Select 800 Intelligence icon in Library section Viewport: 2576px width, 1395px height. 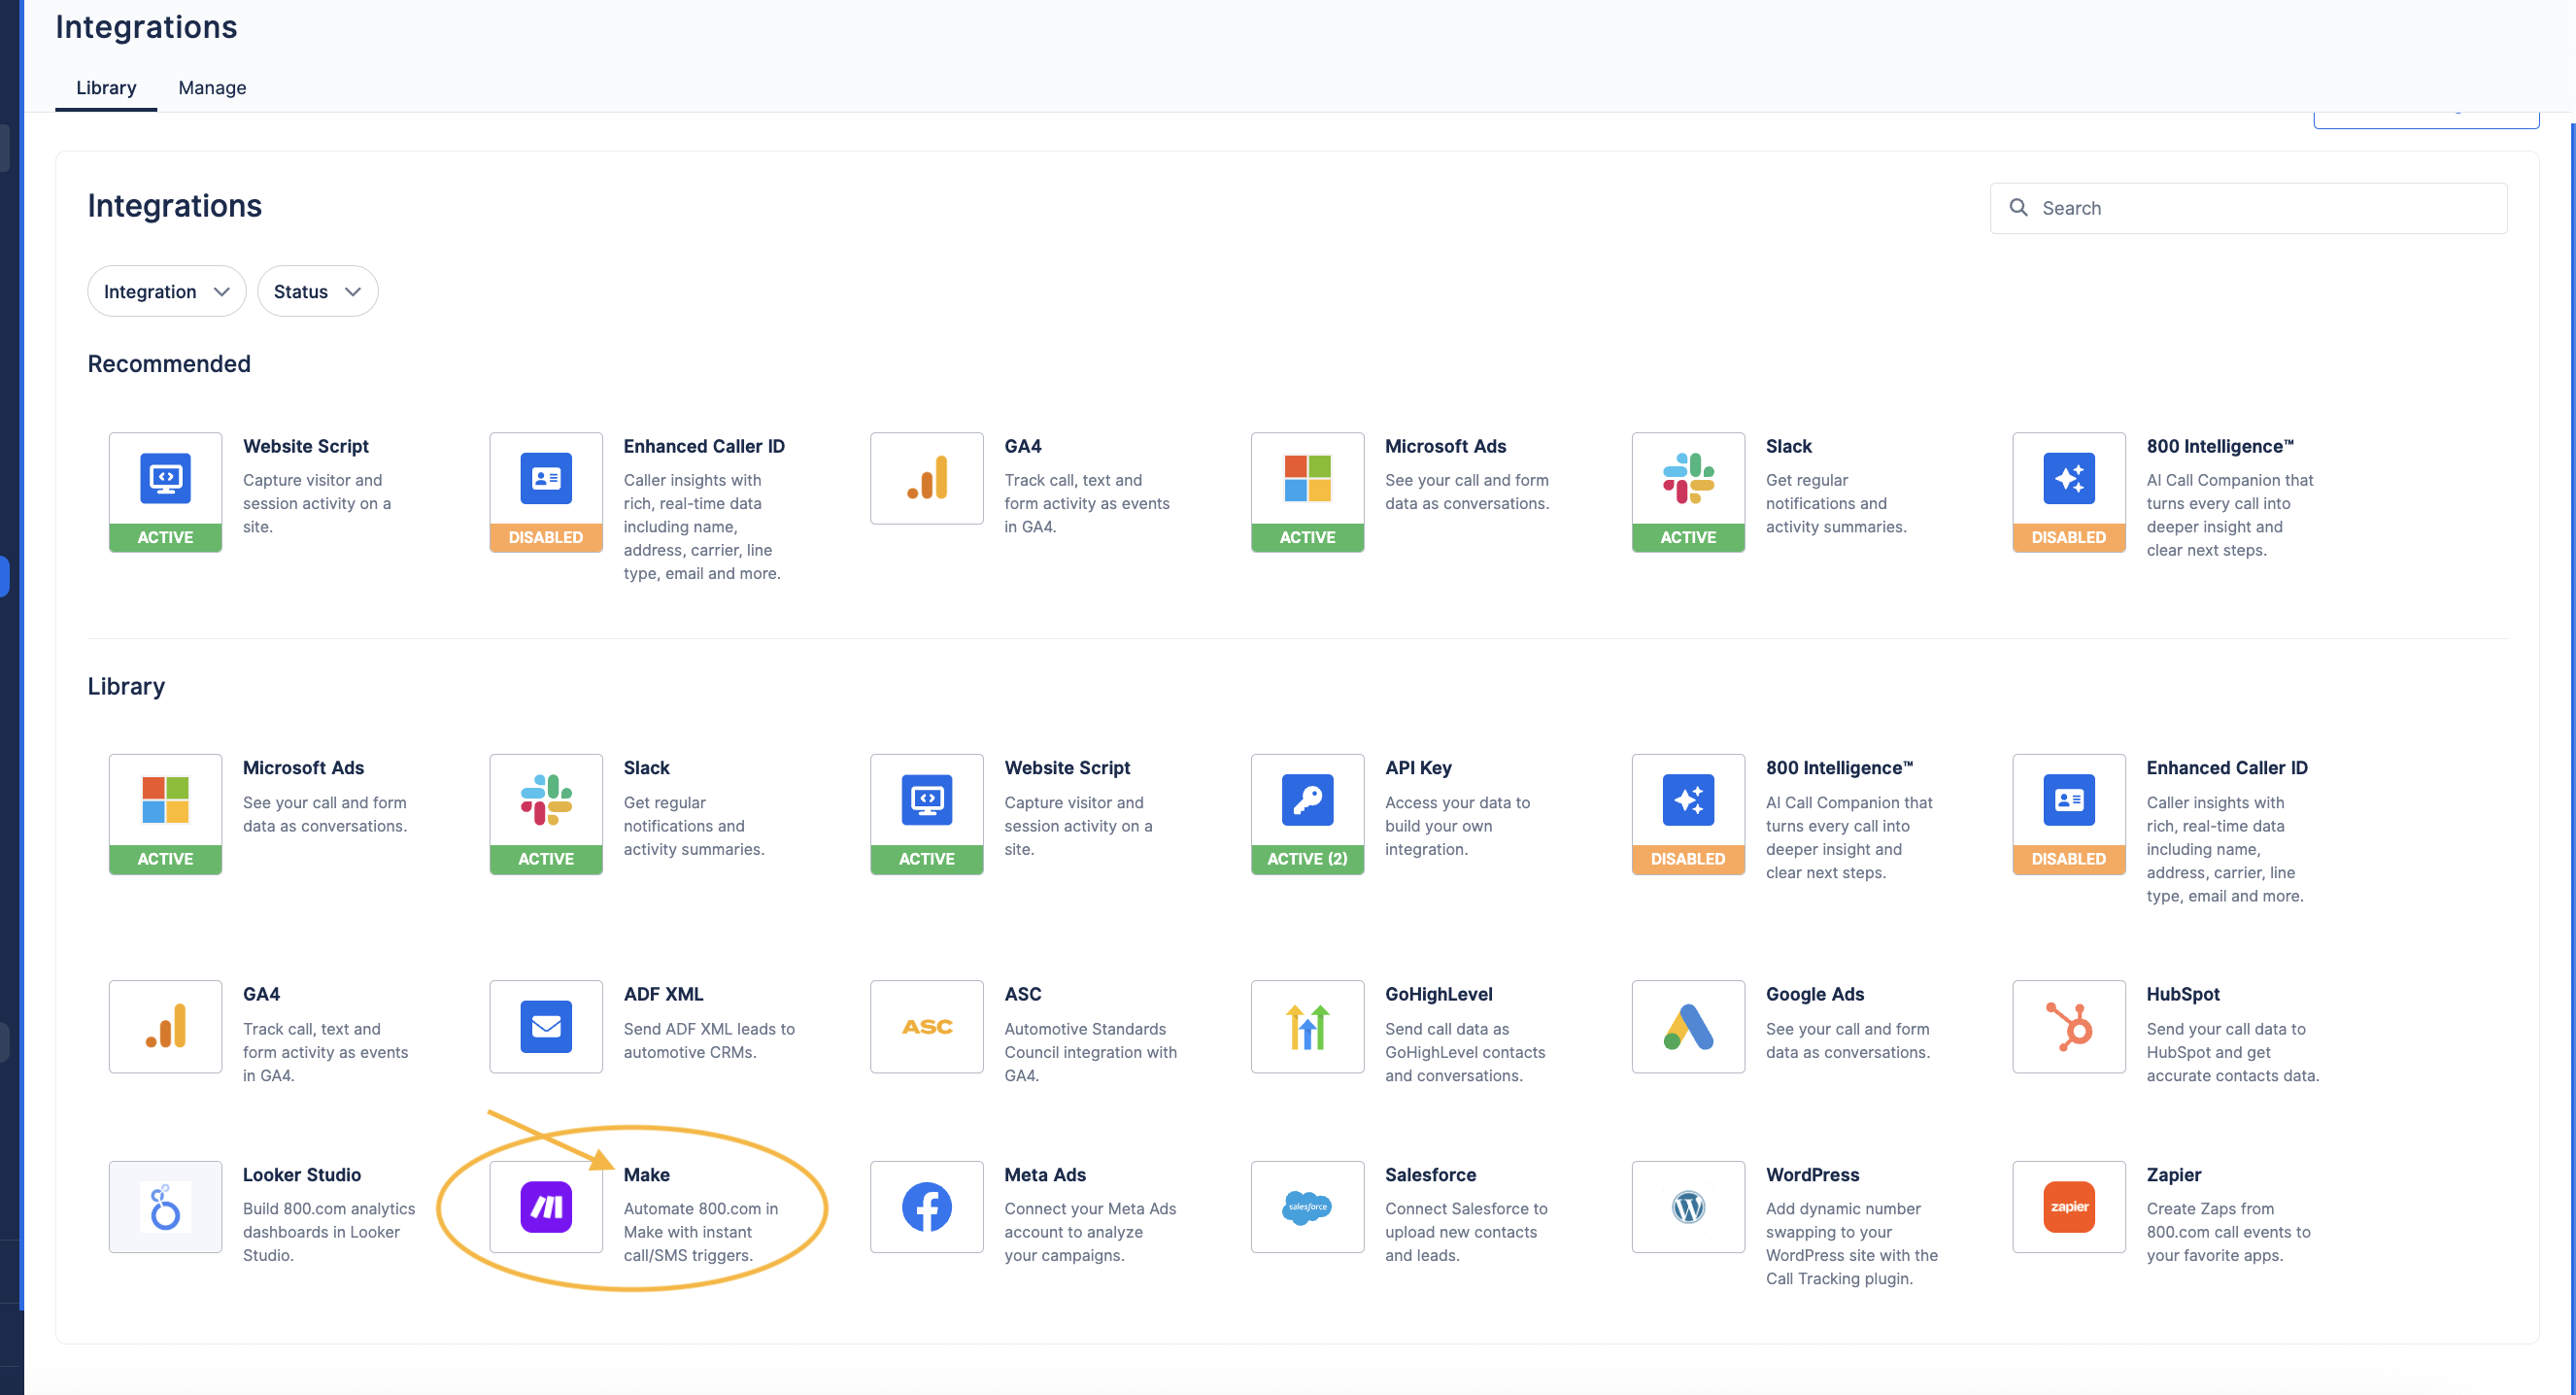(1688, 800)
